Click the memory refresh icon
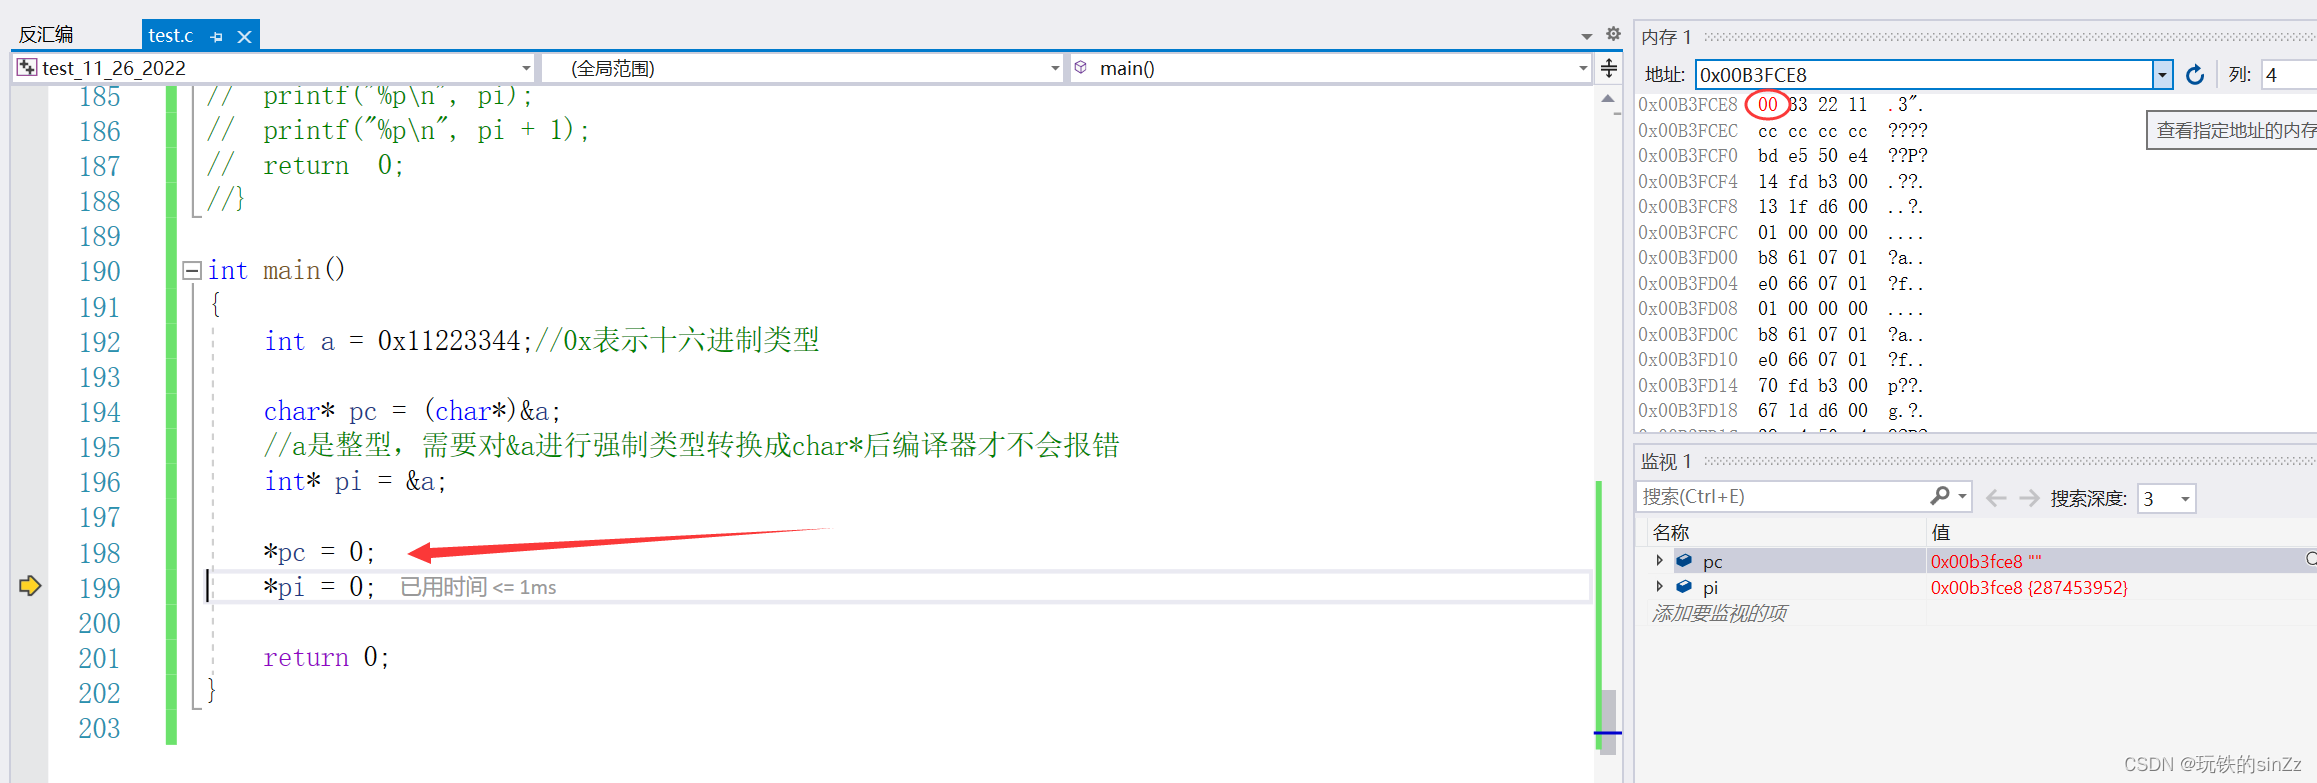 [2195, 75]
